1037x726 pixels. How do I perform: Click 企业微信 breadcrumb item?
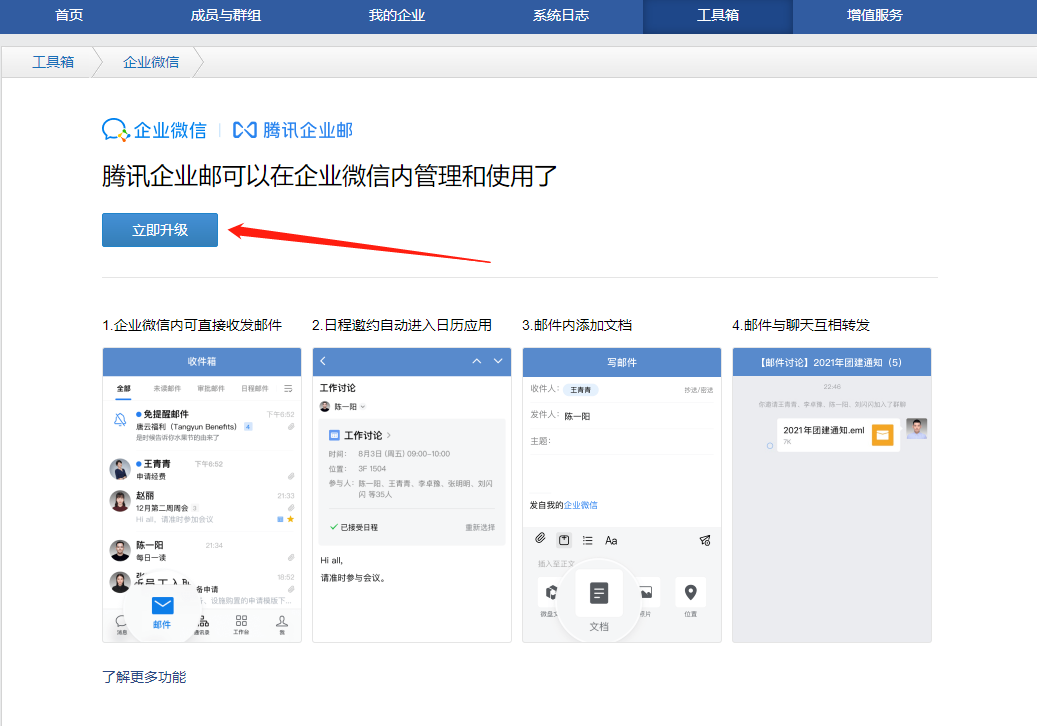coord(151,62)
